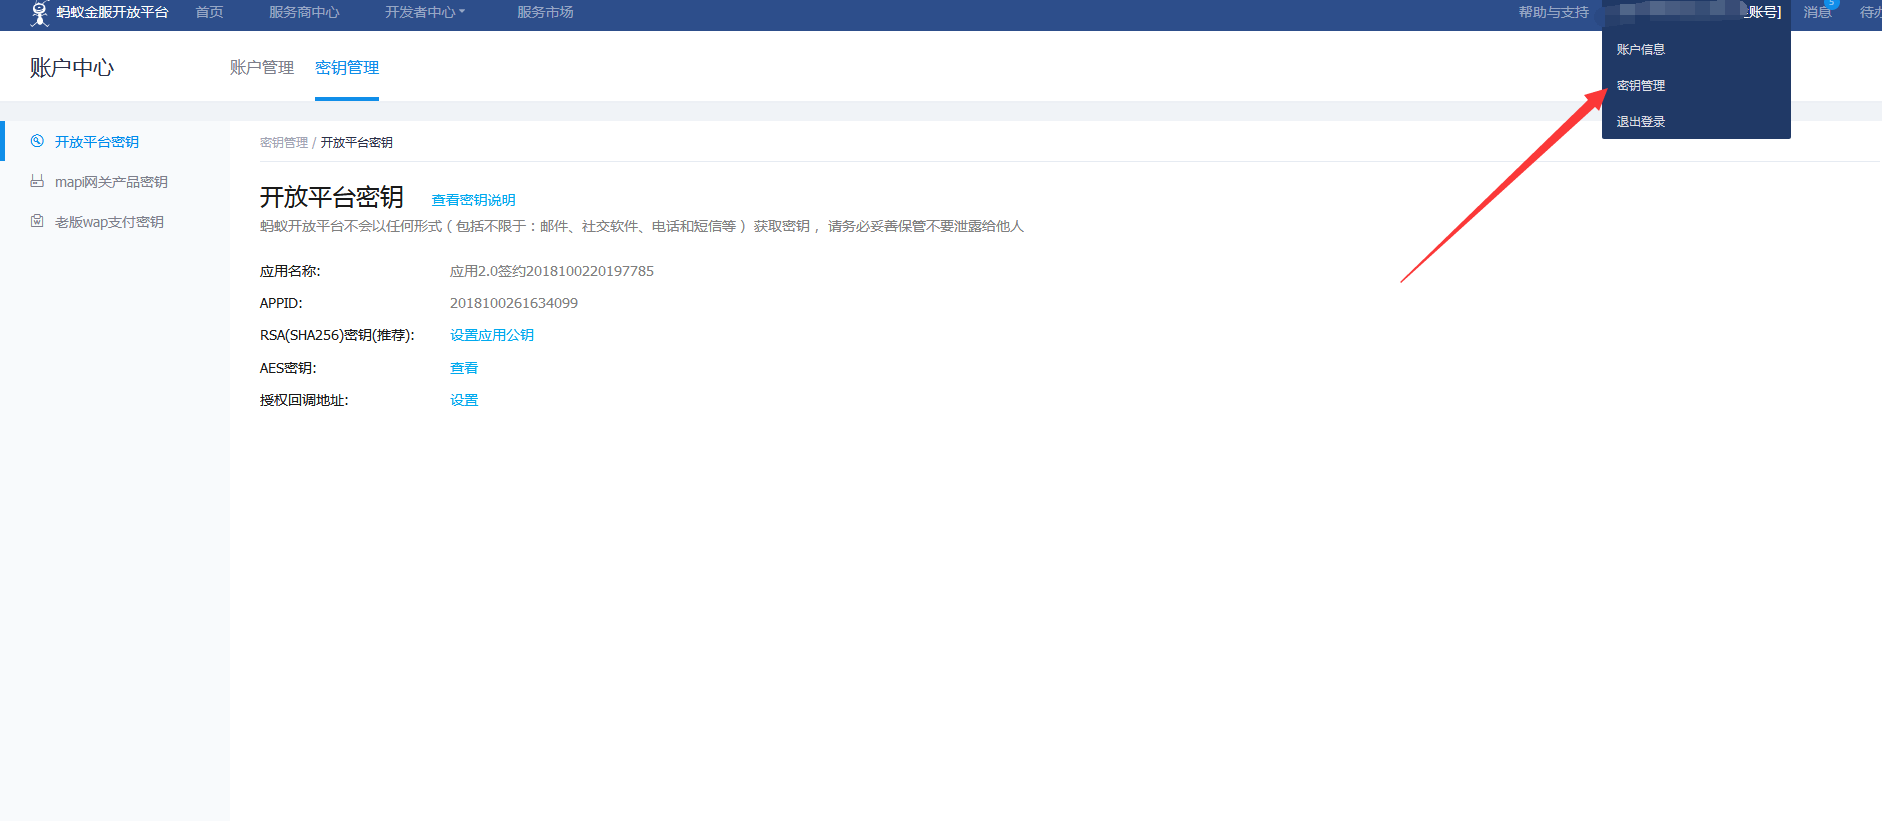Screen dimensions: 1882x821
Task: Switch to the 账户管理 tab
Action: point(262,67)
